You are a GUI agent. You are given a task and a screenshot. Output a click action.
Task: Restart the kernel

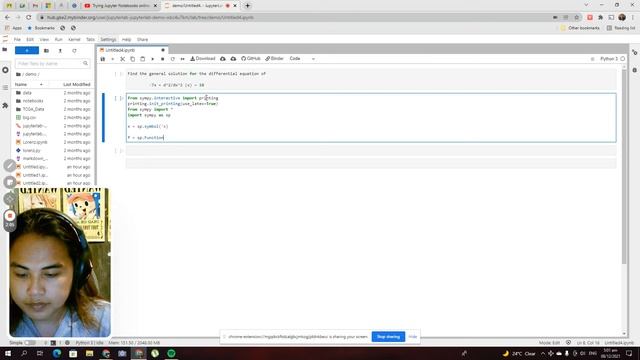(x=173, y=59)
